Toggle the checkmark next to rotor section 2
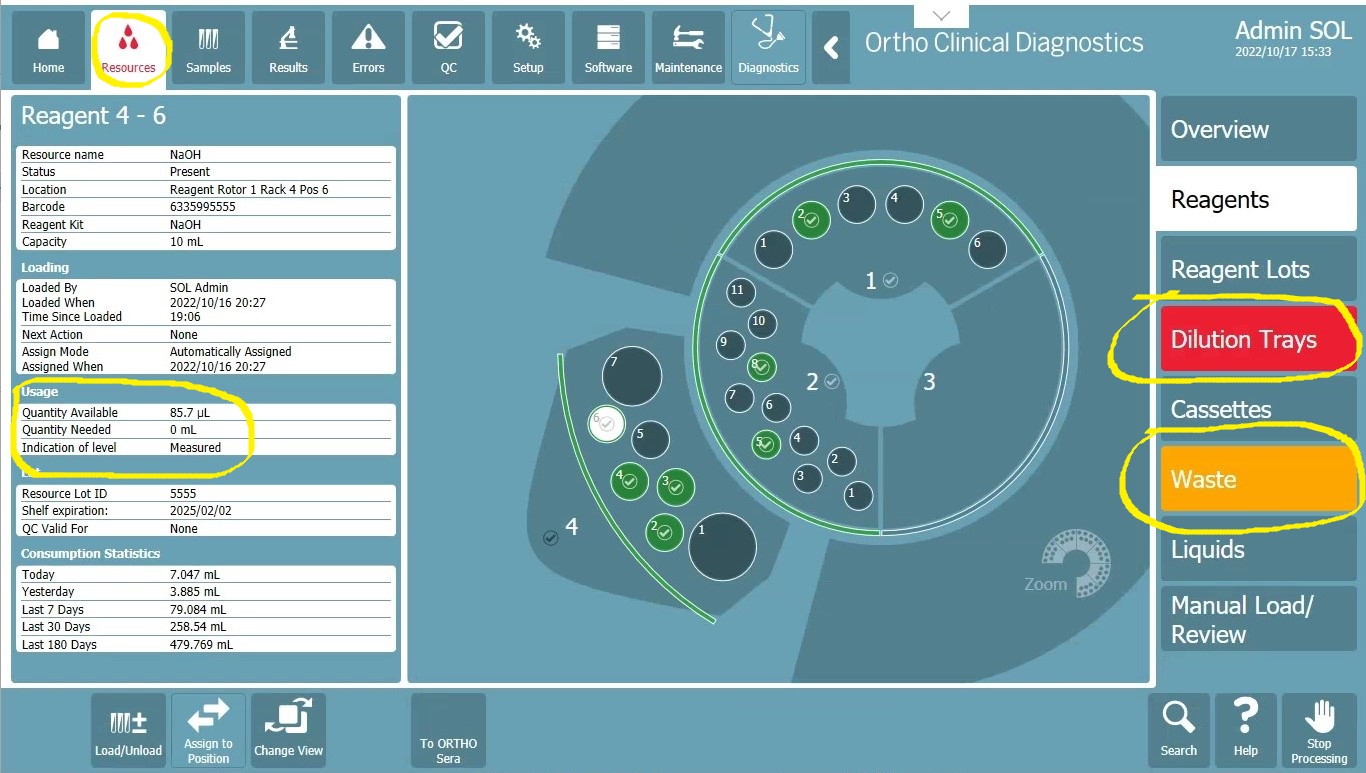The image size is (1366, 773). (832, 381)
